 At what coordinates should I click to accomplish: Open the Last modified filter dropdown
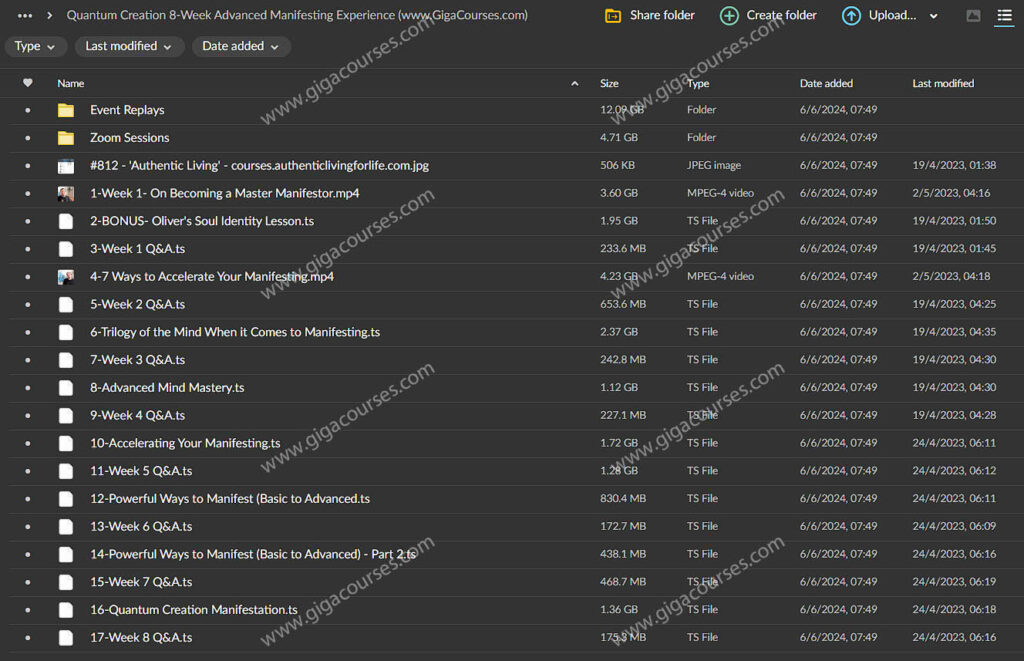[x=128, y=46]
